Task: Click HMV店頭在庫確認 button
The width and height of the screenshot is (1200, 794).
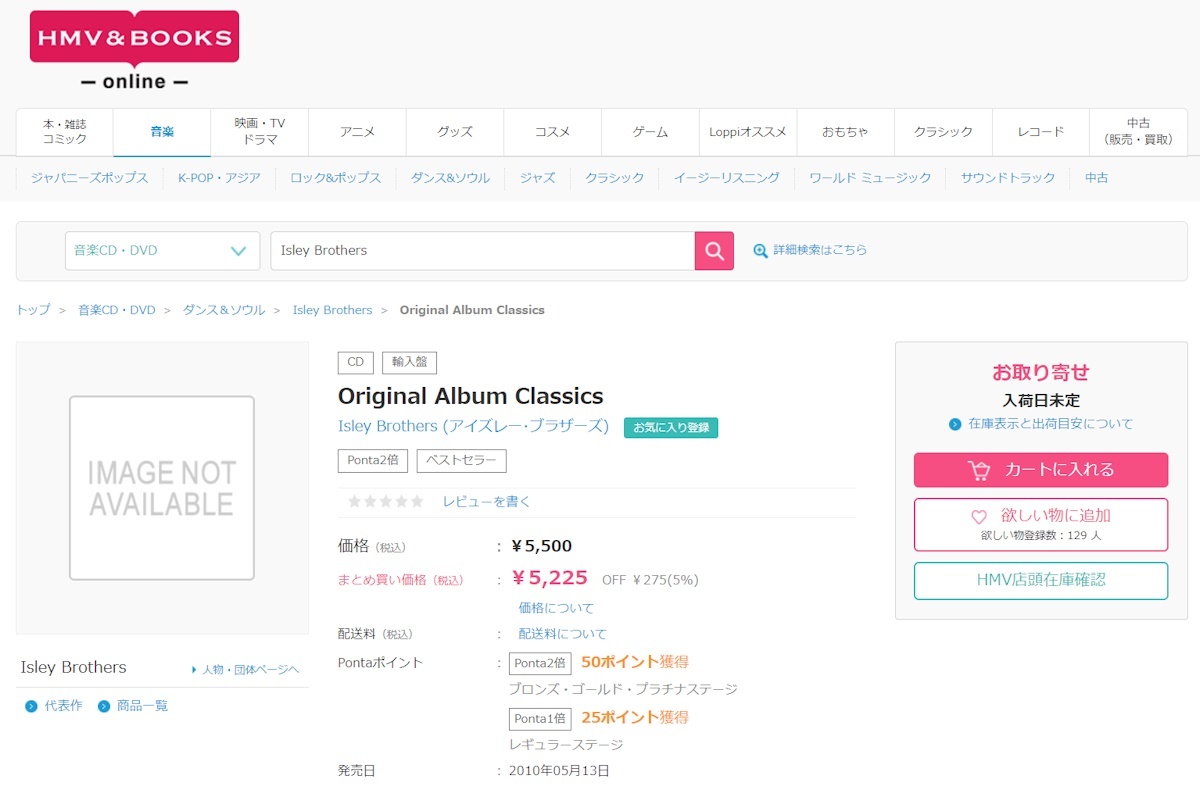Action: [x=1040, y=580]
